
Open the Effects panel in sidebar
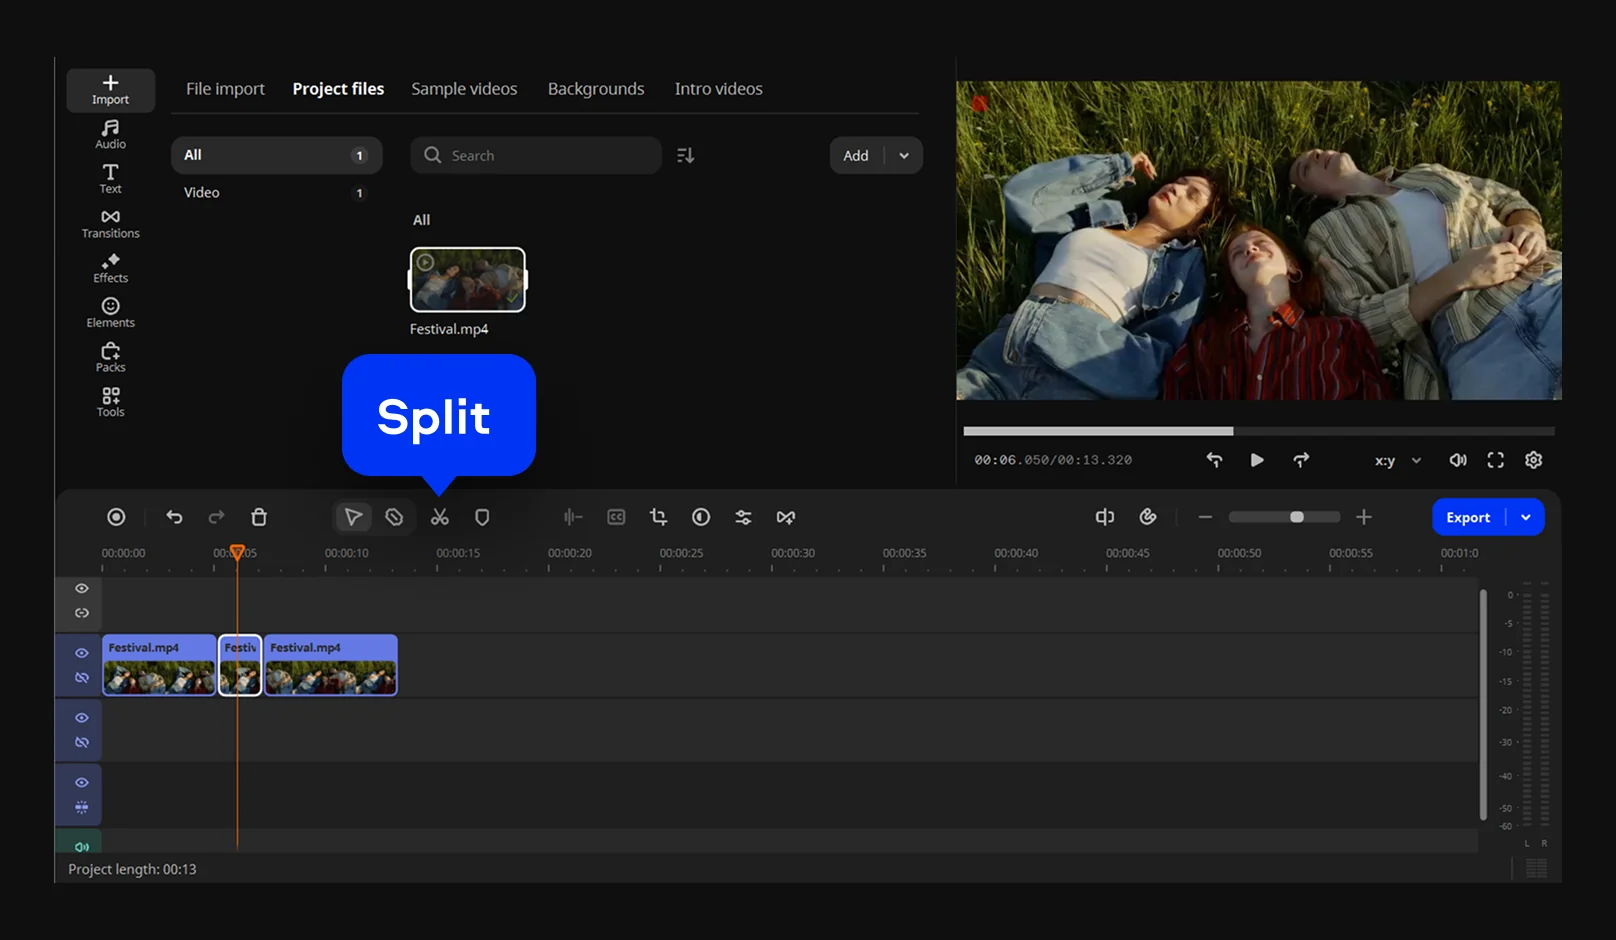tap(110, 268)
